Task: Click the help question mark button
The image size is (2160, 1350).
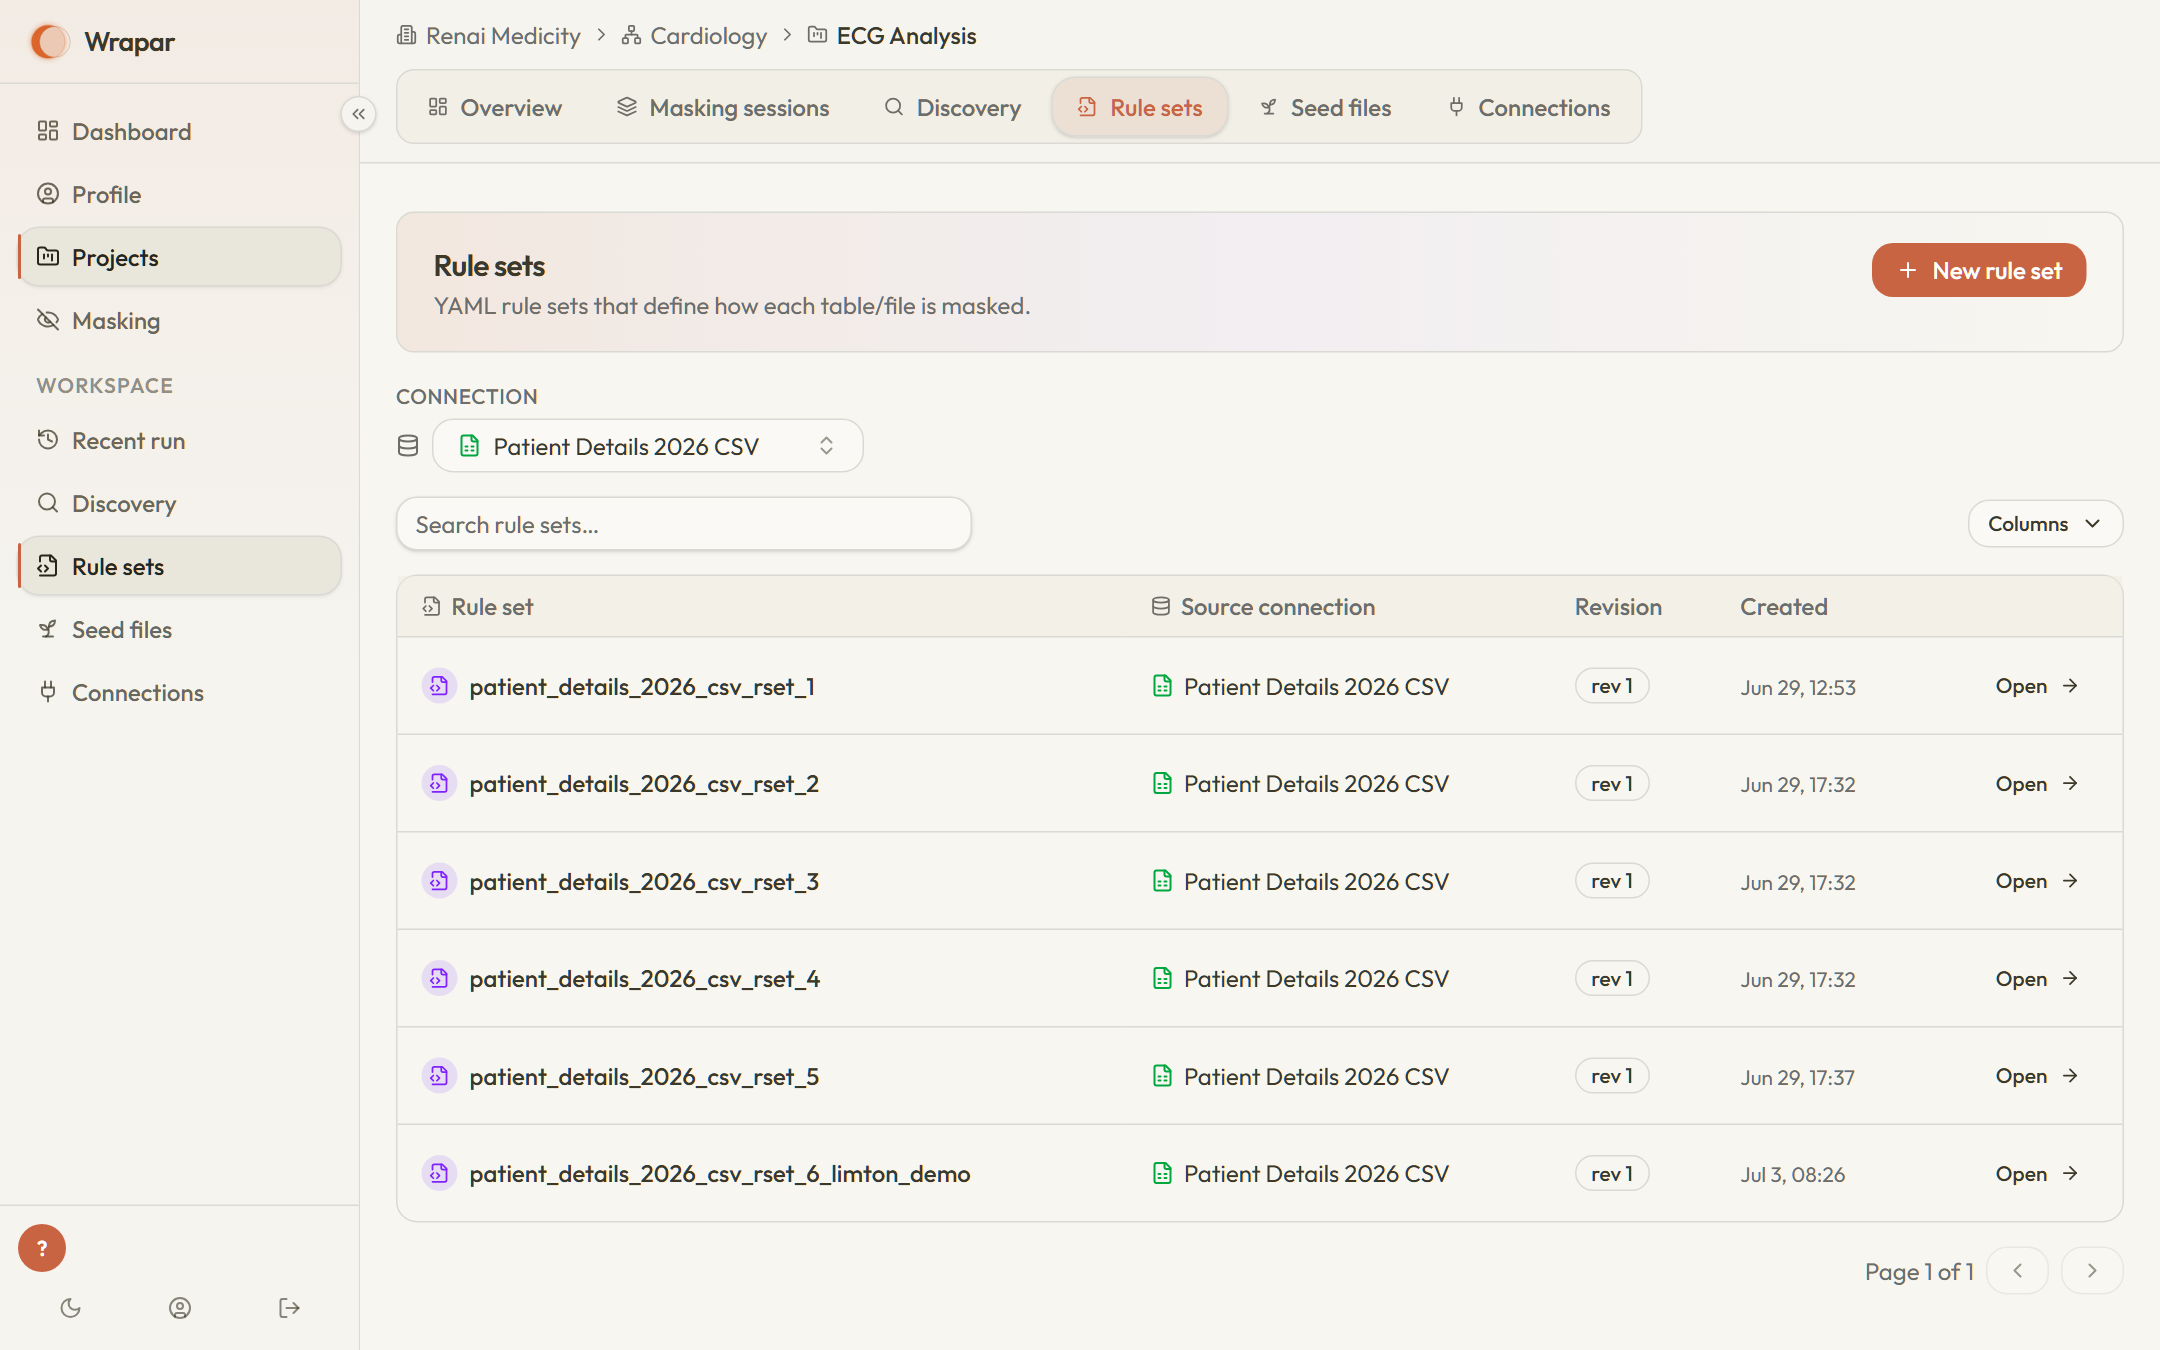Action: coord(42,1248)
